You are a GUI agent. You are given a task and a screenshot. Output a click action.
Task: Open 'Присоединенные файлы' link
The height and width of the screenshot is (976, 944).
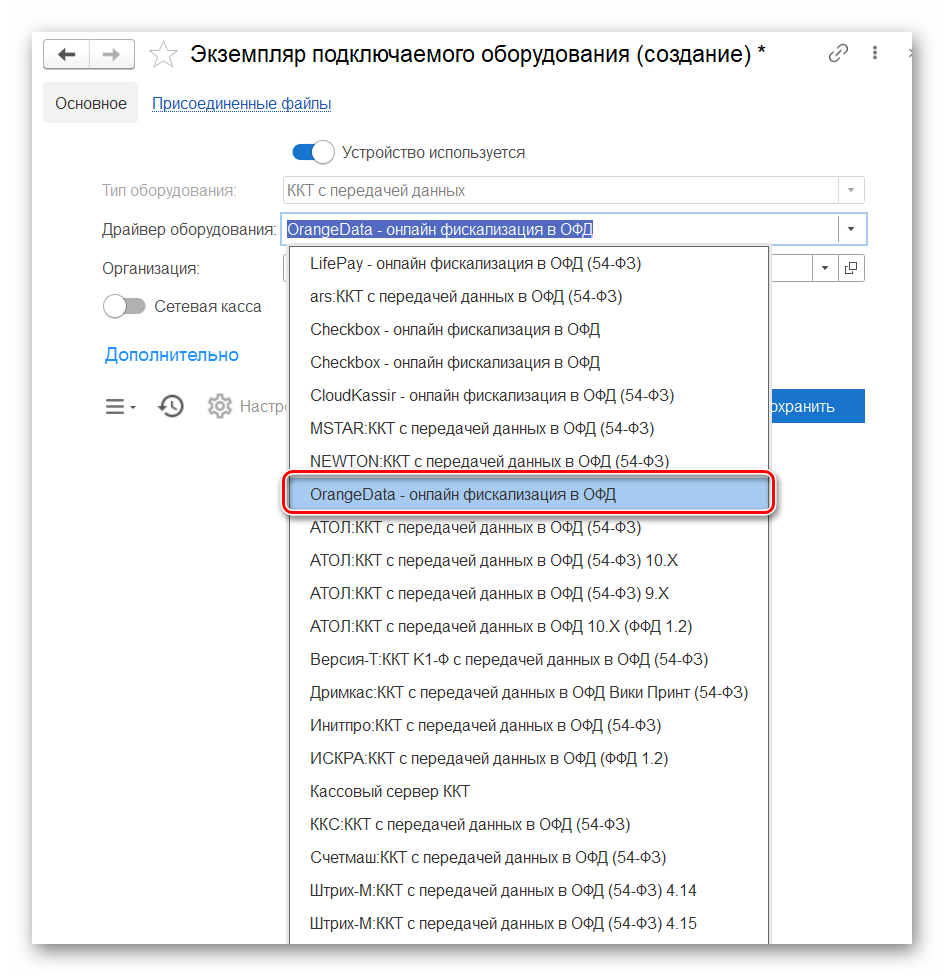click(x=241, y=103)
